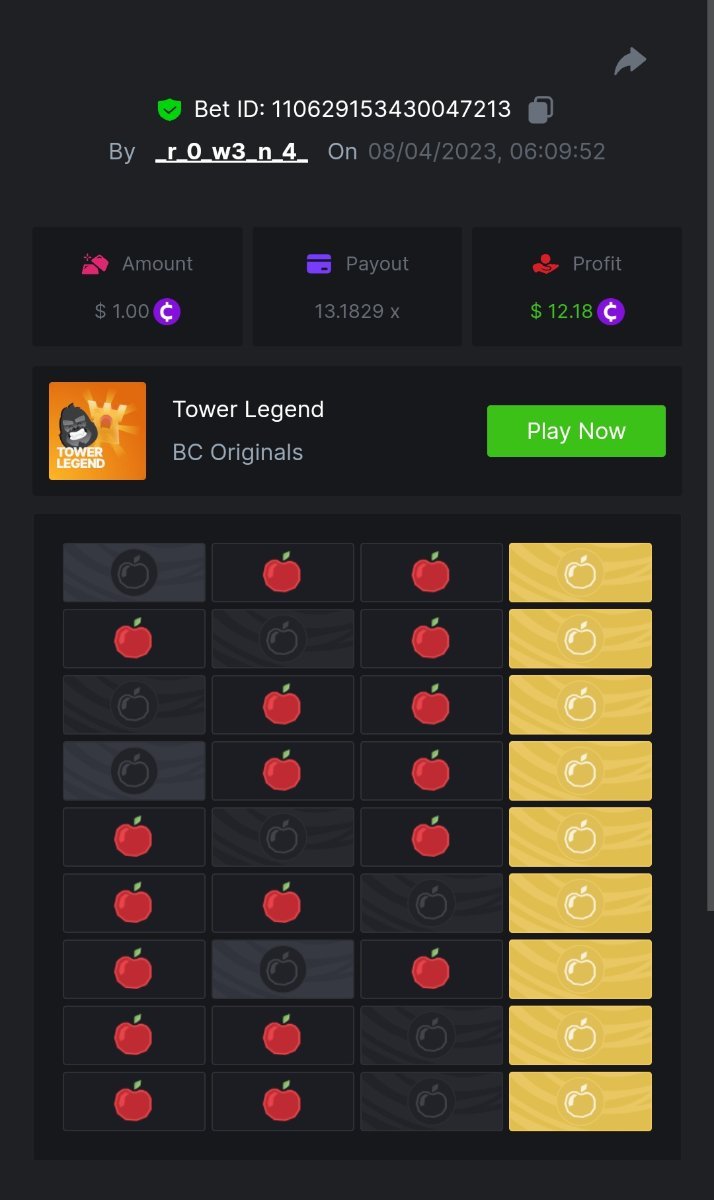Viewport: 714px width, 1200px height.
Task: Click the gold apple tile in top row
Action: pos(580,573)
